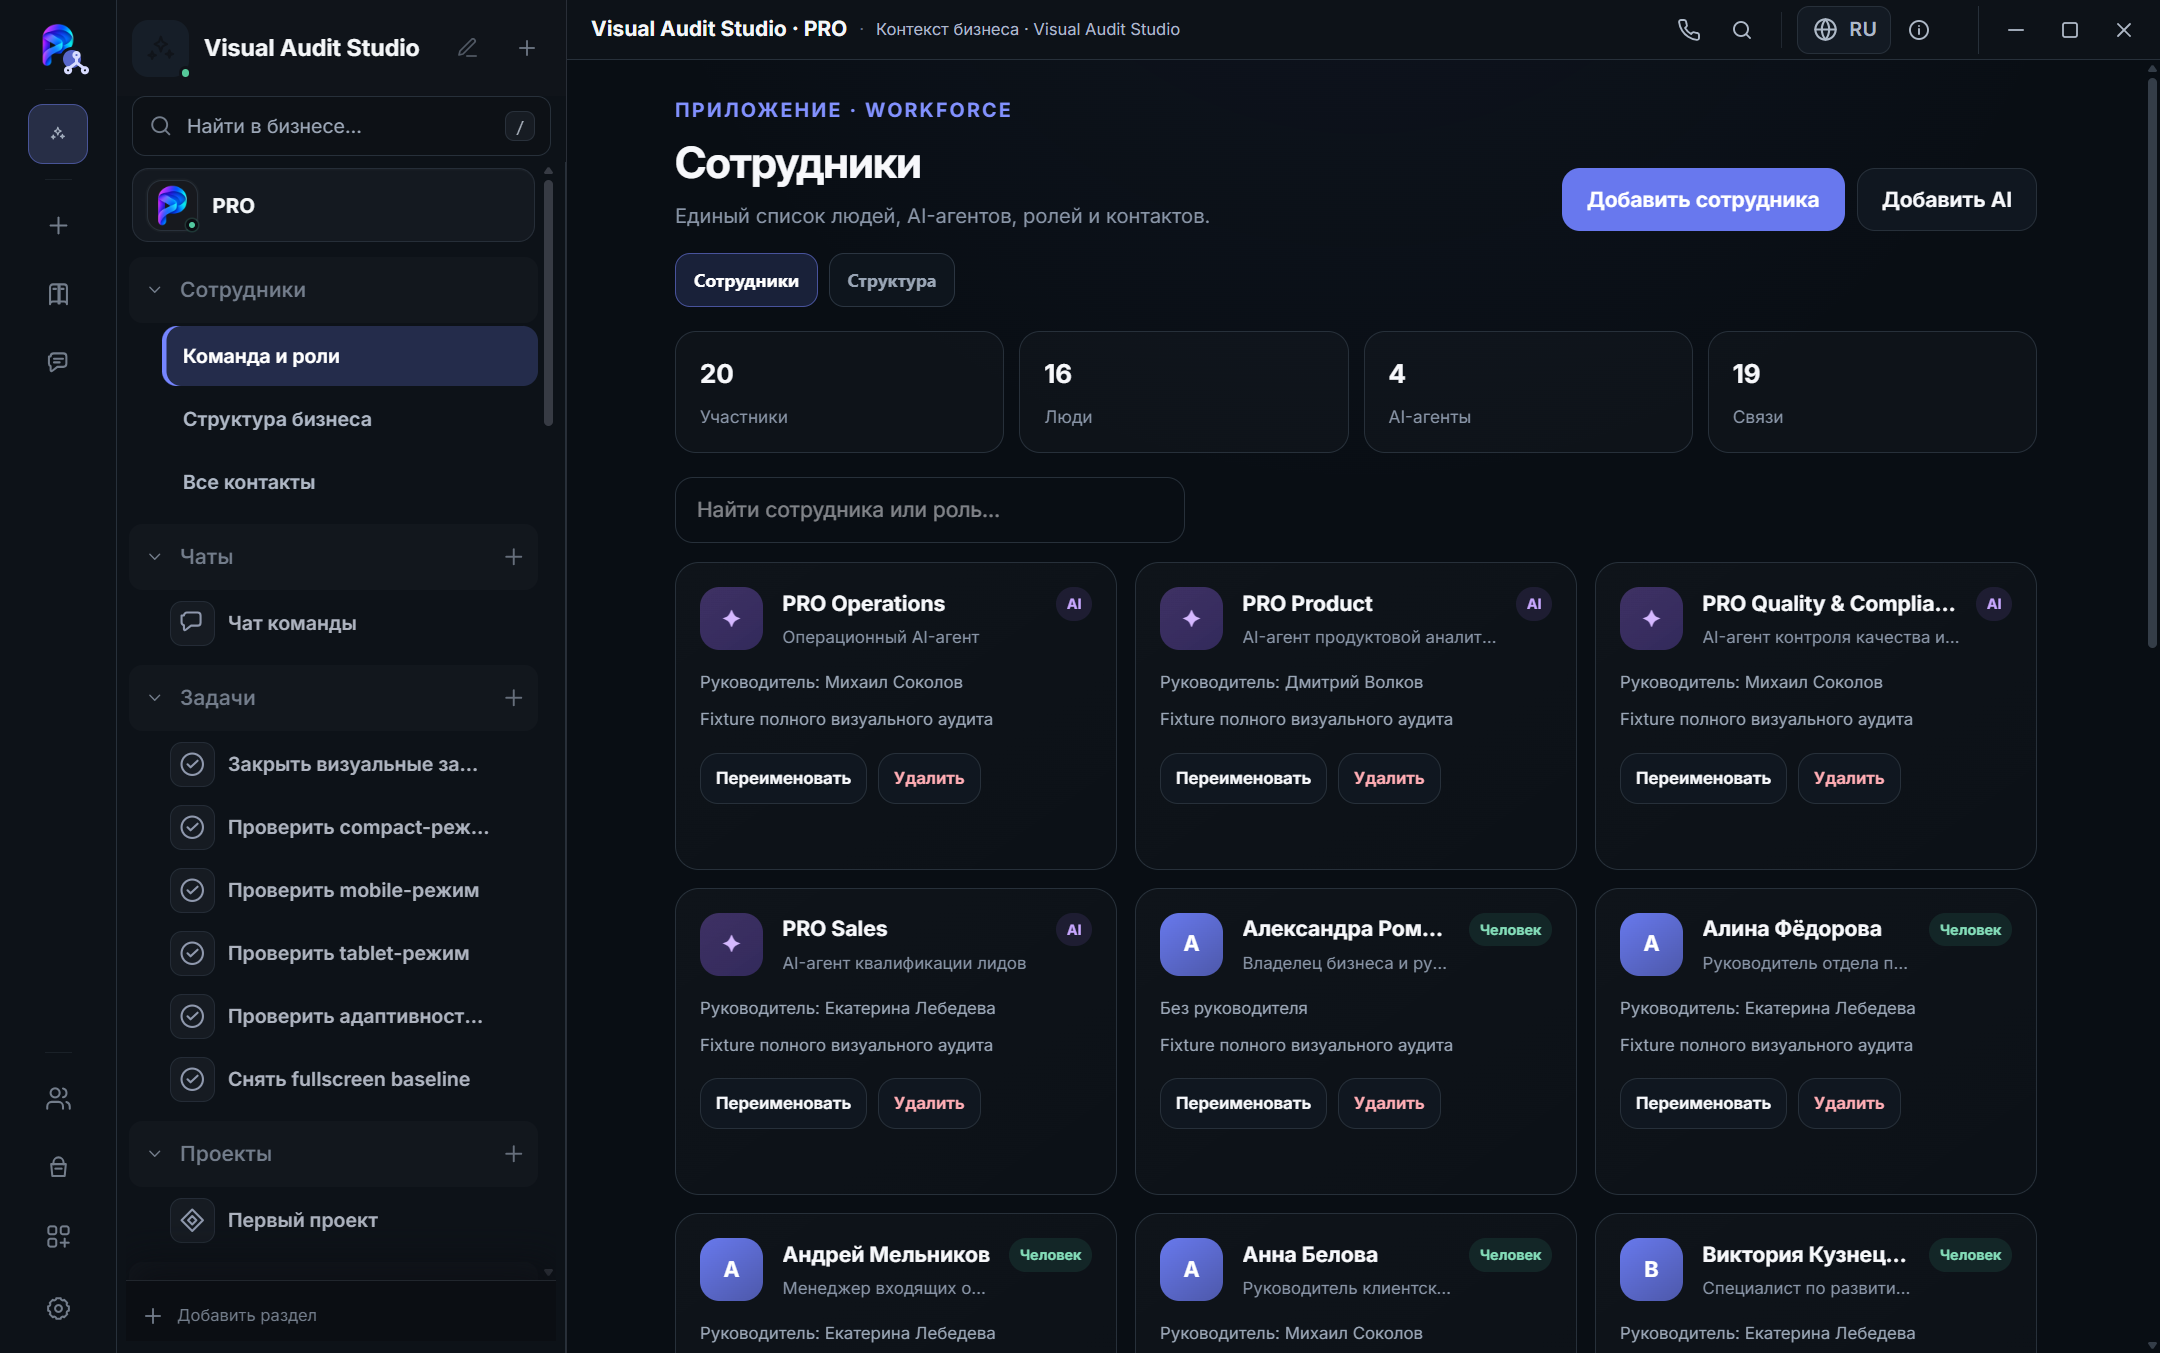The width and height of the screenshot is (2160, 1353).
Task: Add a new project with the Проекты plus icon
Action: pos(514,1154)
